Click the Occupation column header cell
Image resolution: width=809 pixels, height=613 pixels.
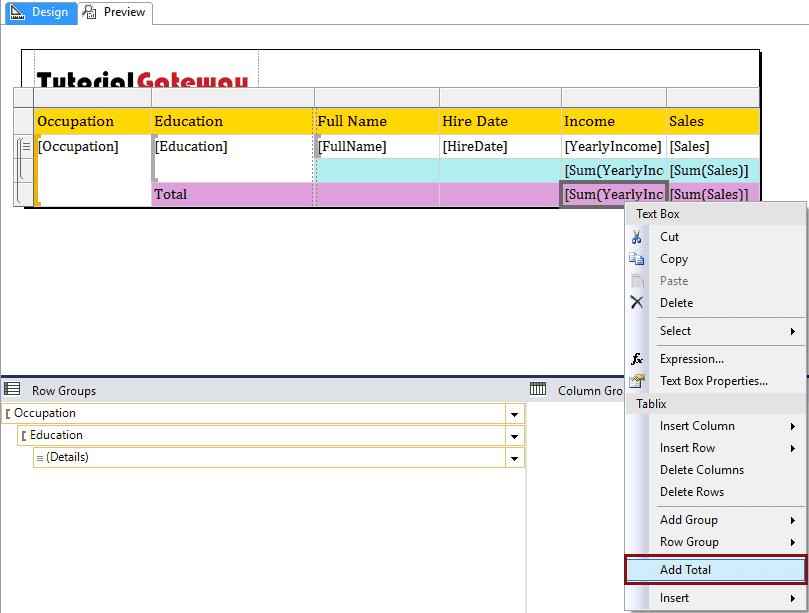92,121
